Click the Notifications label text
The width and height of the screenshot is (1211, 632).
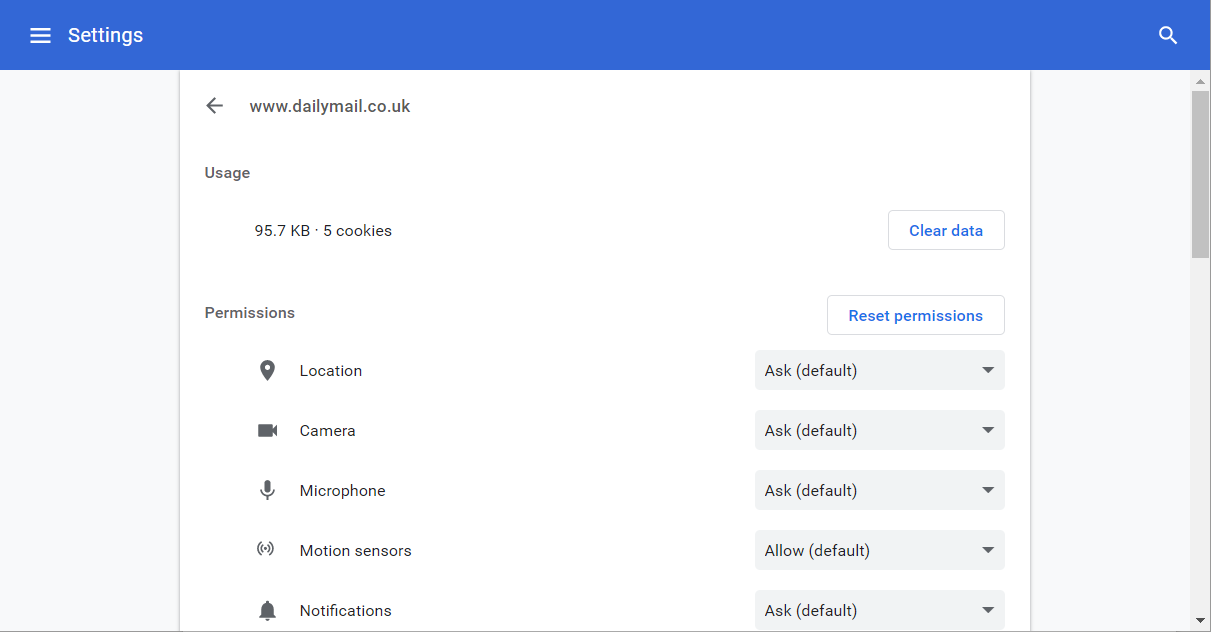click(345, 611)
